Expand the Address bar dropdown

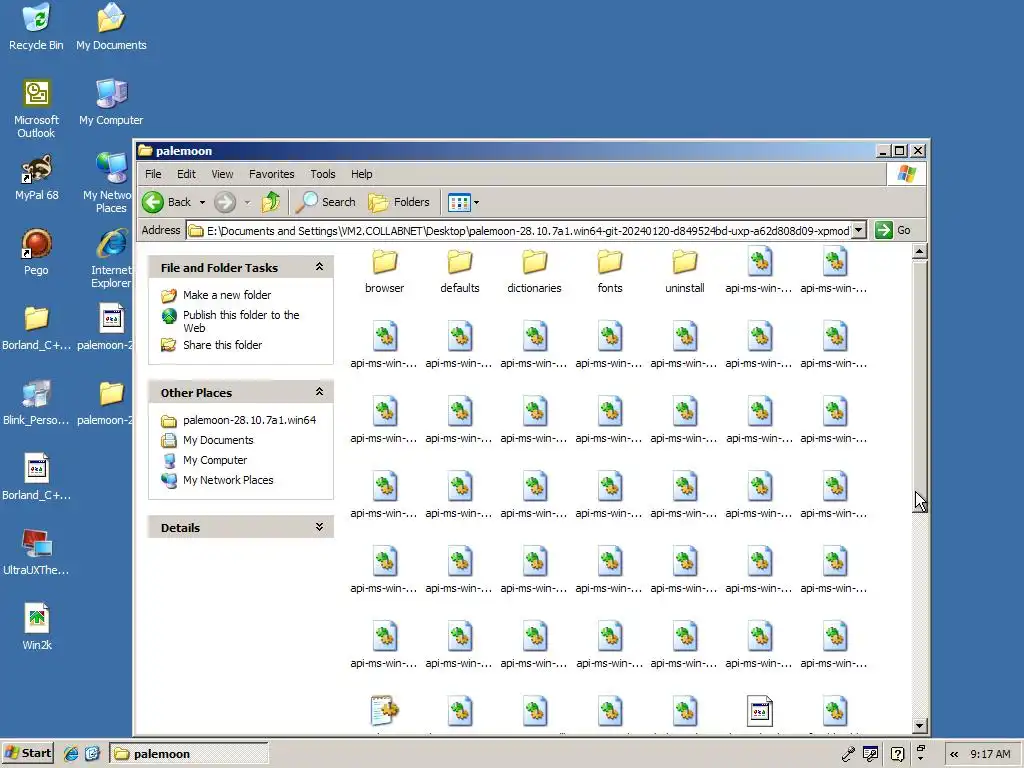click(859, 230)
